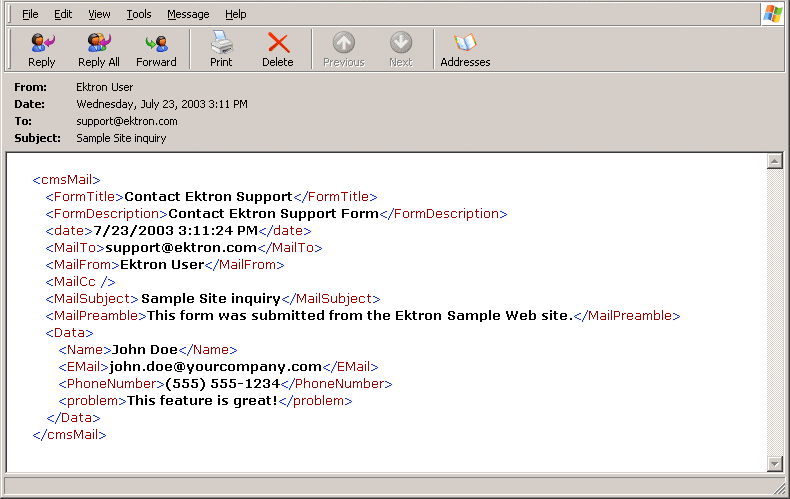Click the MailTo value in the XML body
The height and width of the screenshot is (499, 790).
coord(181,248)
